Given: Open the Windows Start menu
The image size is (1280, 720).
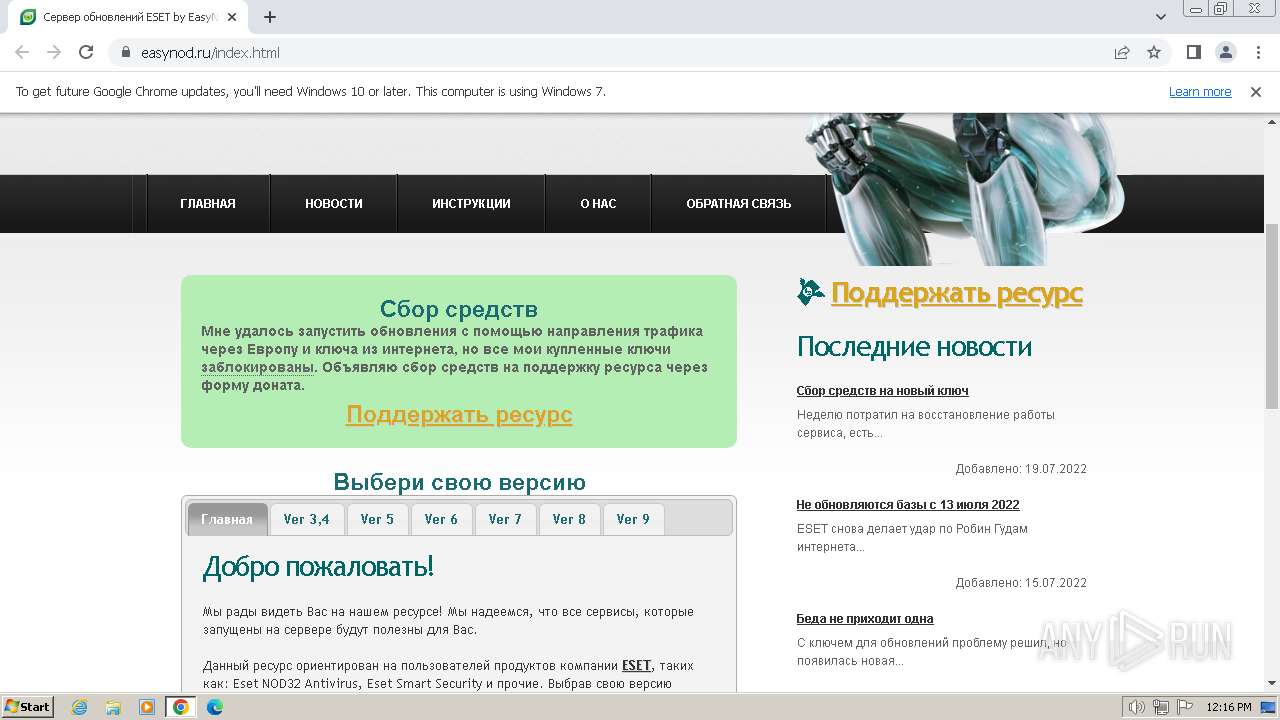Looking at the screenshot, I should click(x=28, y=707).
